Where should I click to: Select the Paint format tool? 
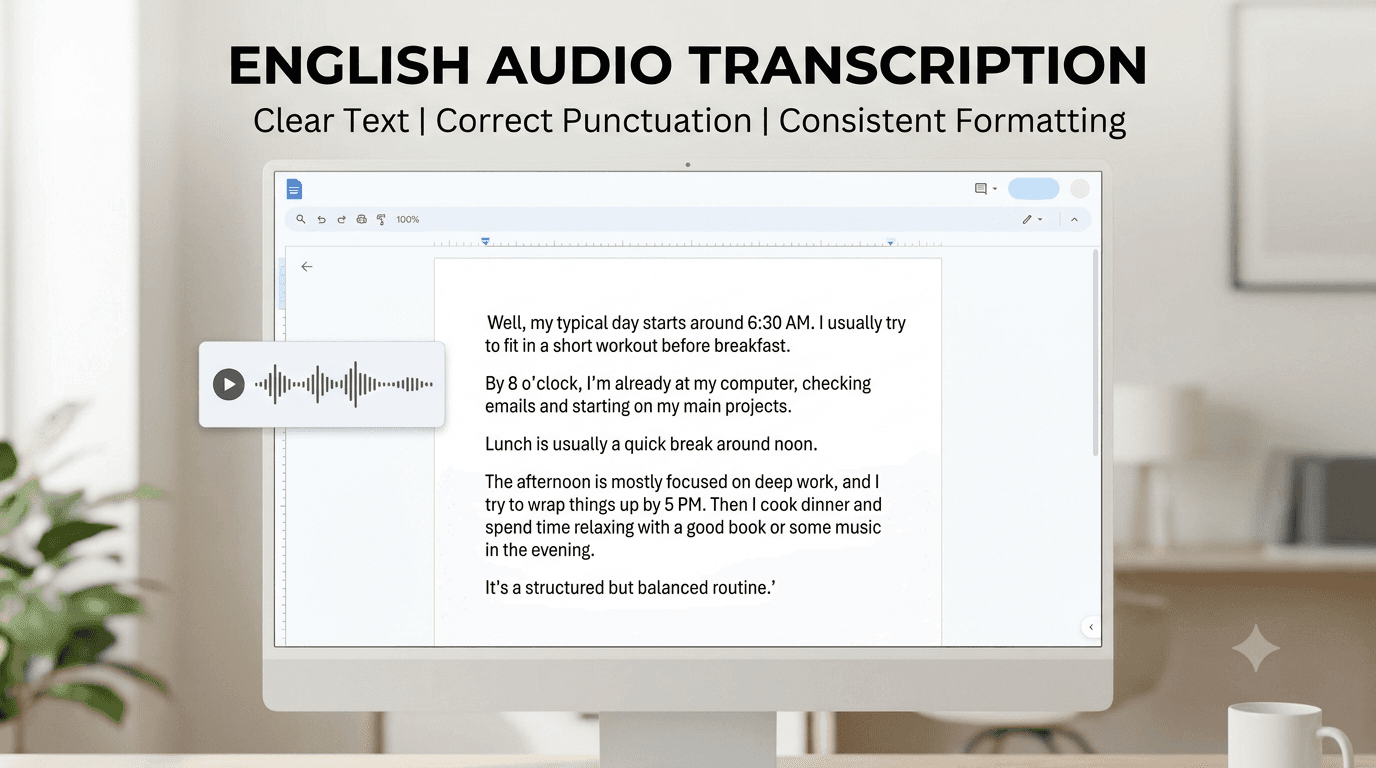click(x=381, y=219)
